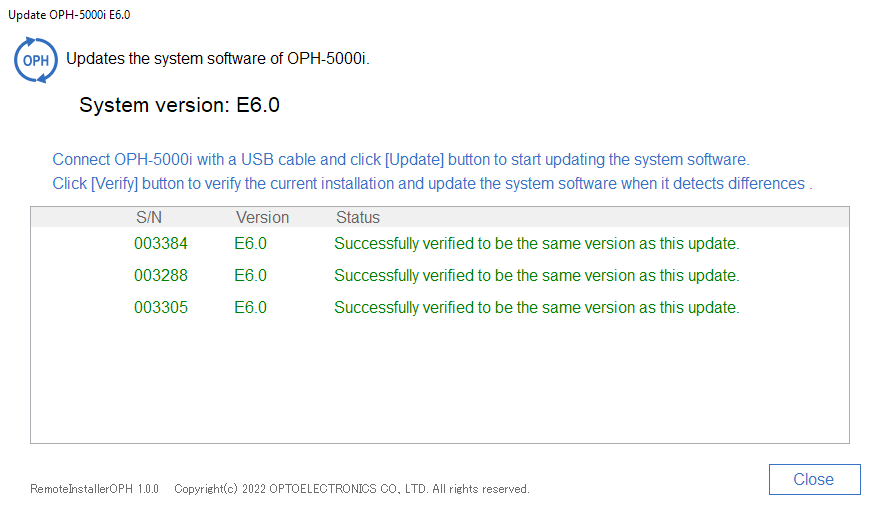872x507 pixels.
Task: Select serial number 003305 row
Action: (439, 307)
